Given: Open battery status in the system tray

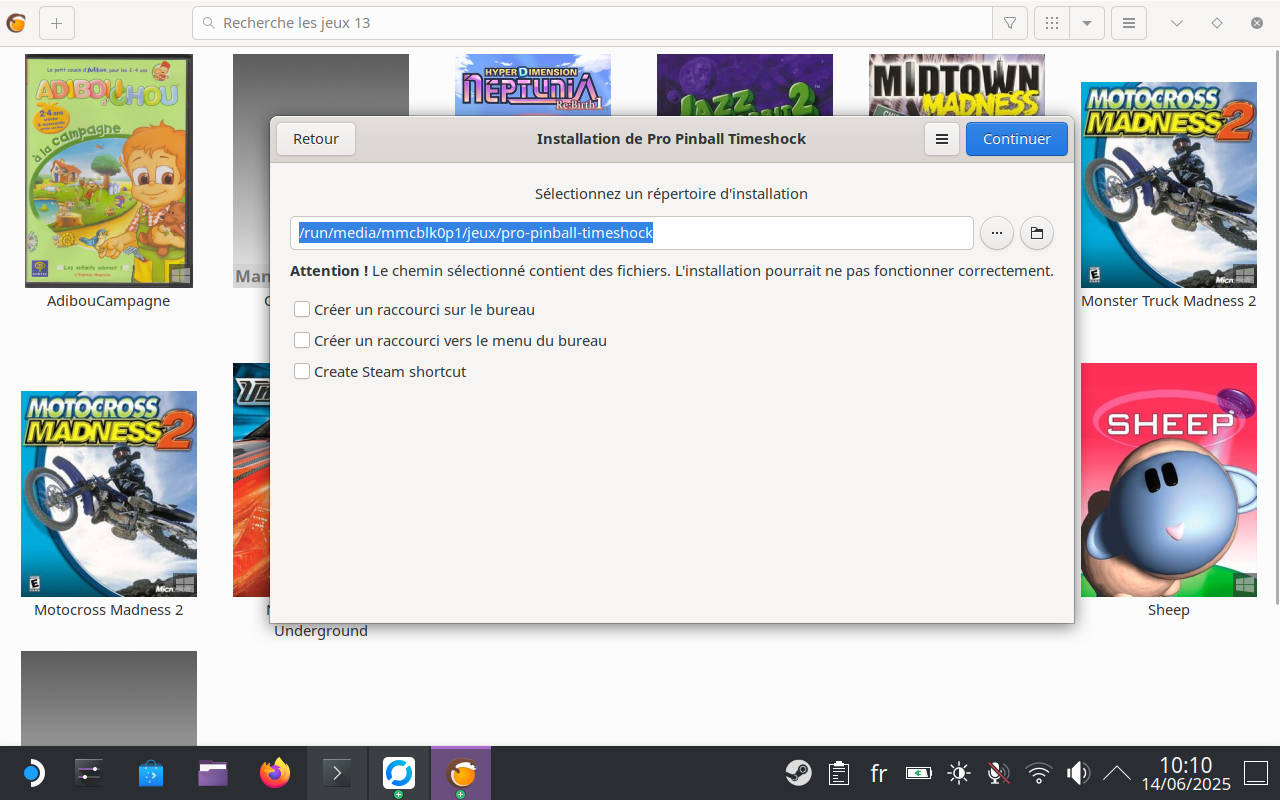Looking at the screenshot, I should click(x=918, y=773).
